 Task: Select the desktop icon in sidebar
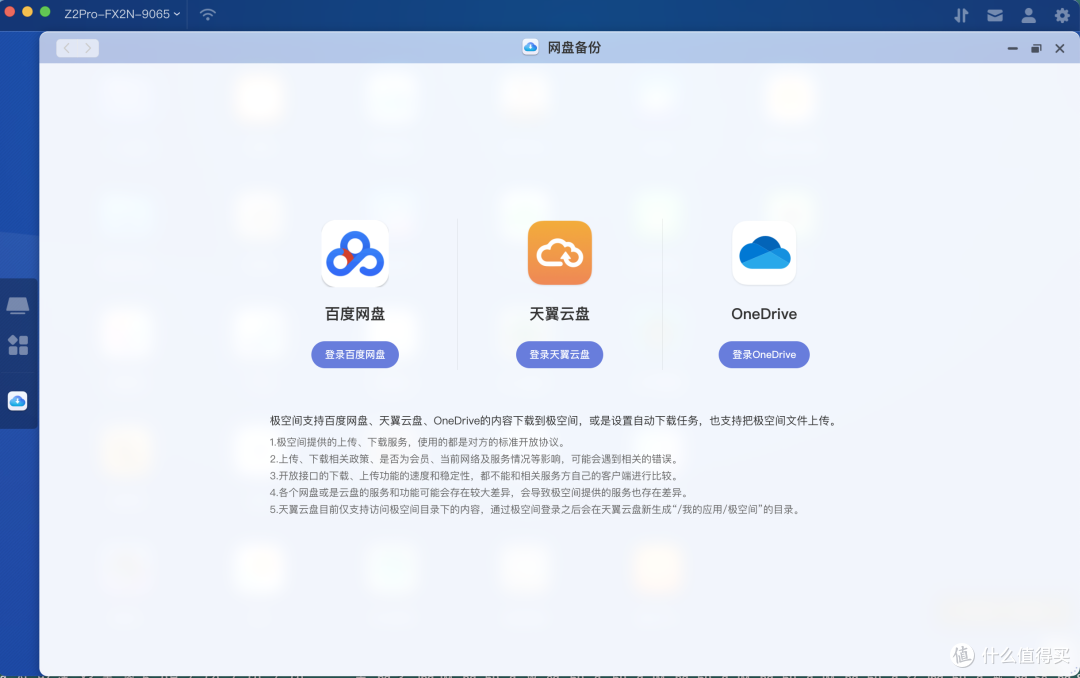tap(18, 305)
